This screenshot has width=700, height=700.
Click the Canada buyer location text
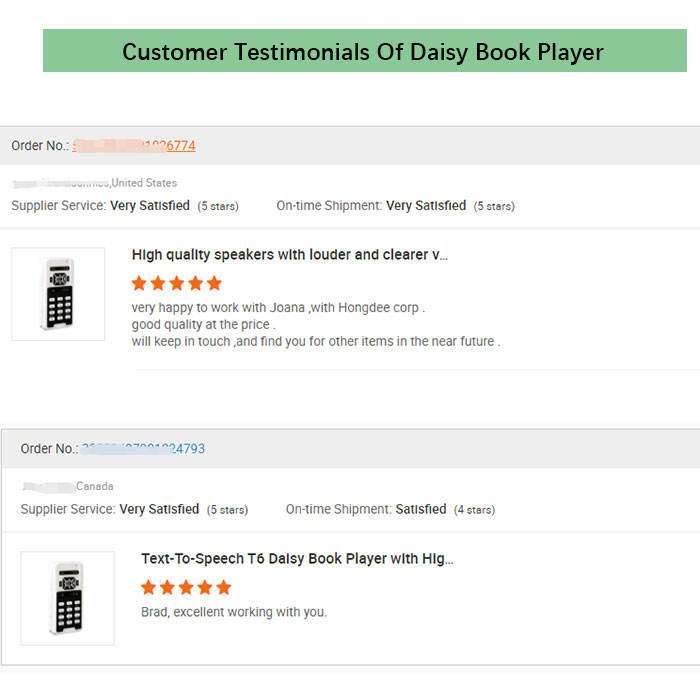tap(95, 486)
